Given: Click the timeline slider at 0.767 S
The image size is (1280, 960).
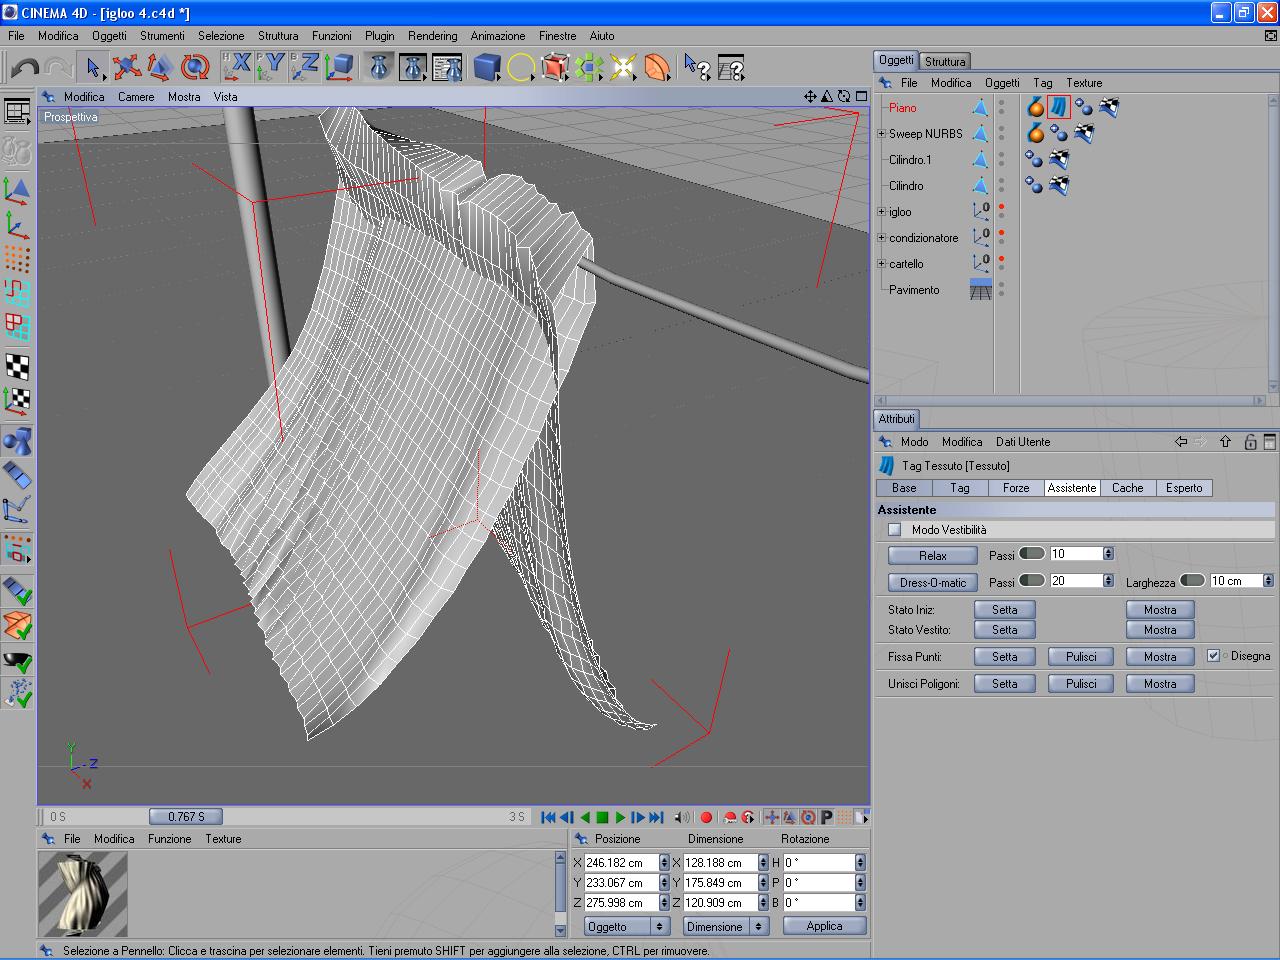Looking at the screenshot, I should tap(186, 817).
